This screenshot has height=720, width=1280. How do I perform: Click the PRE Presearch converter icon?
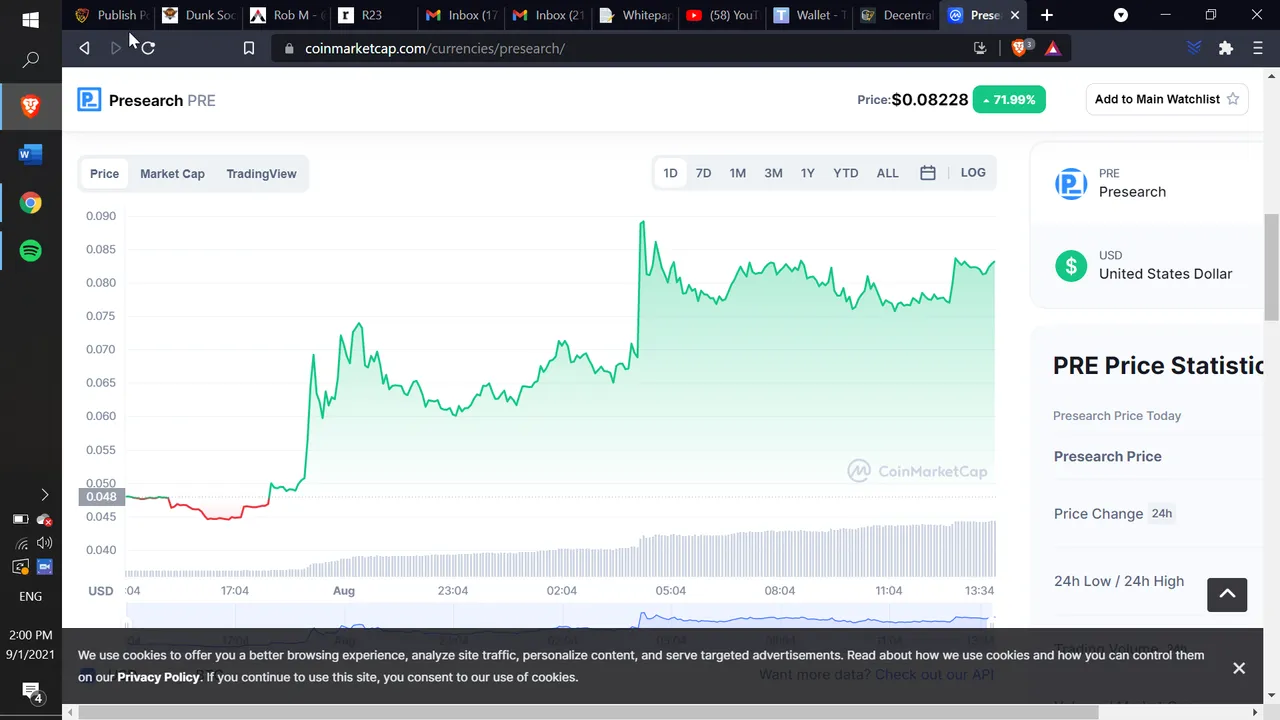[x=1071, y=183]
